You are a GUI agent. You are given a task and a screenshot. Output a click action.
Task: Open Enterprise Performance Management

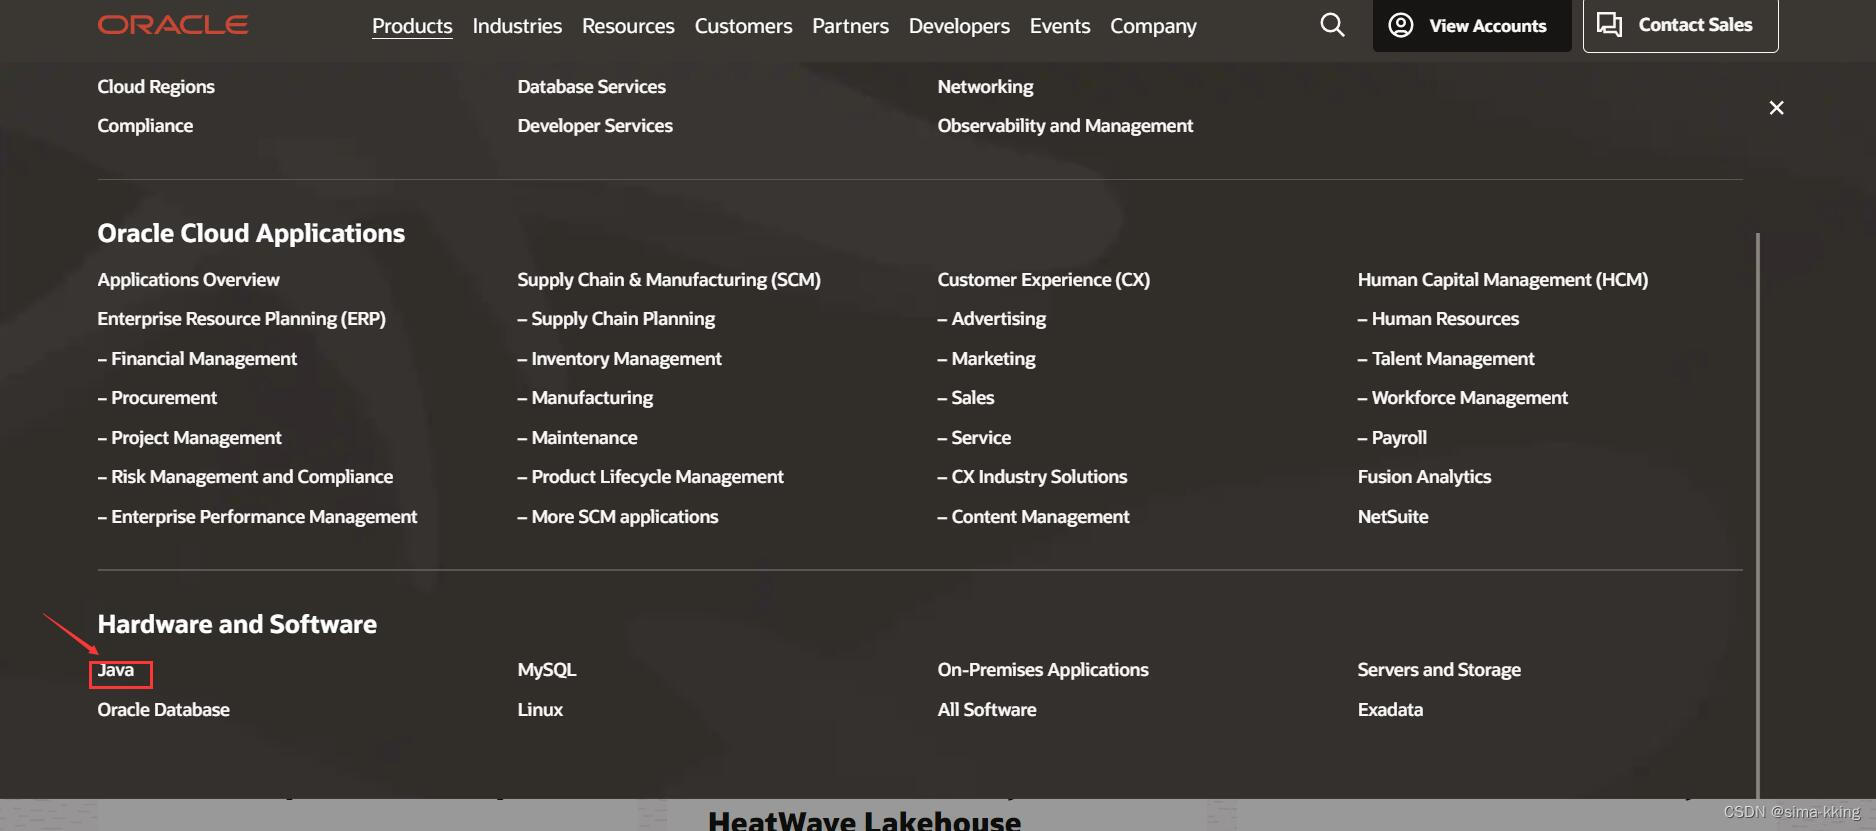[x=257, y=517]
